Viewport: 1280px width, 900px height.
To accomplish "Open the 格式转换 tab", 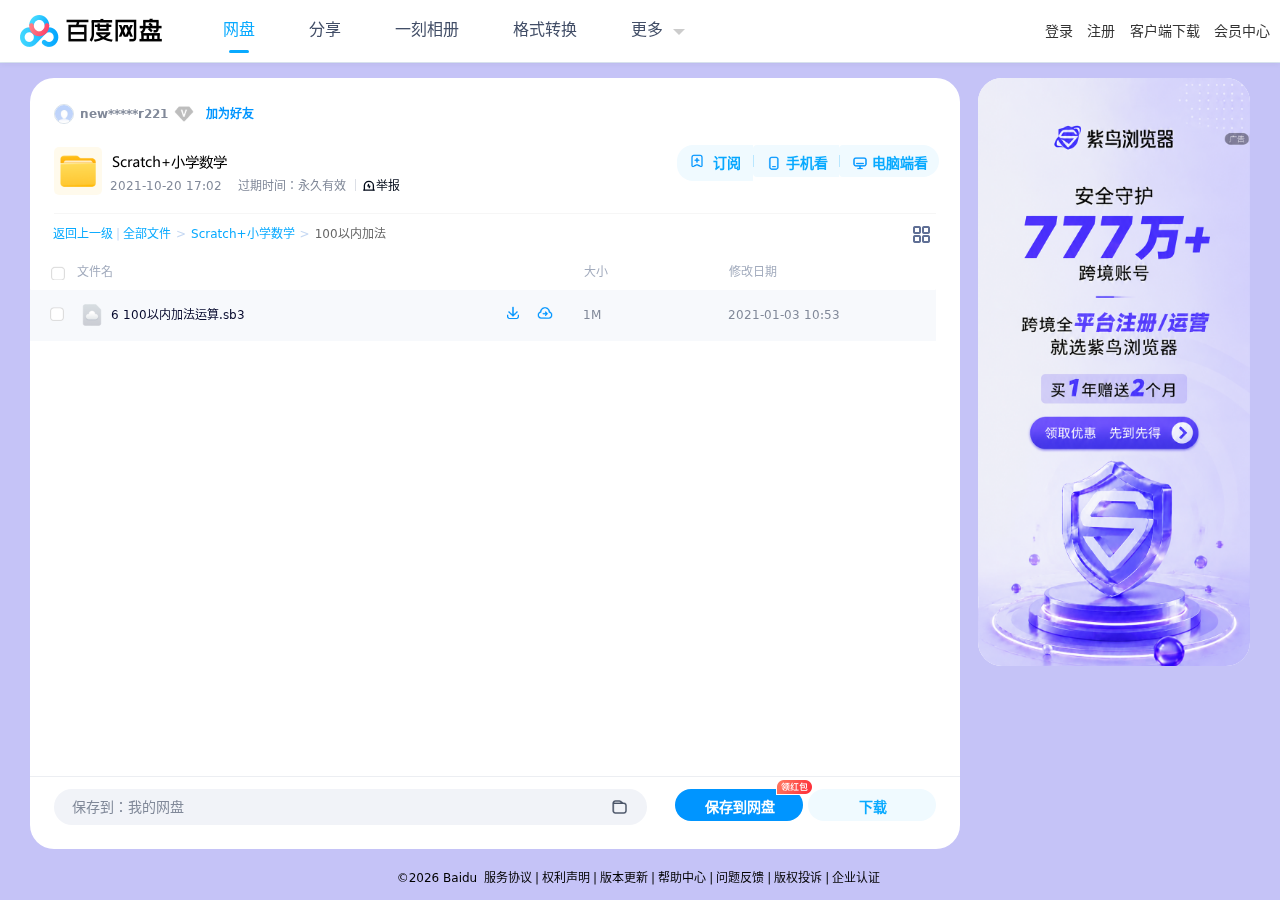I will coord(545,30).
